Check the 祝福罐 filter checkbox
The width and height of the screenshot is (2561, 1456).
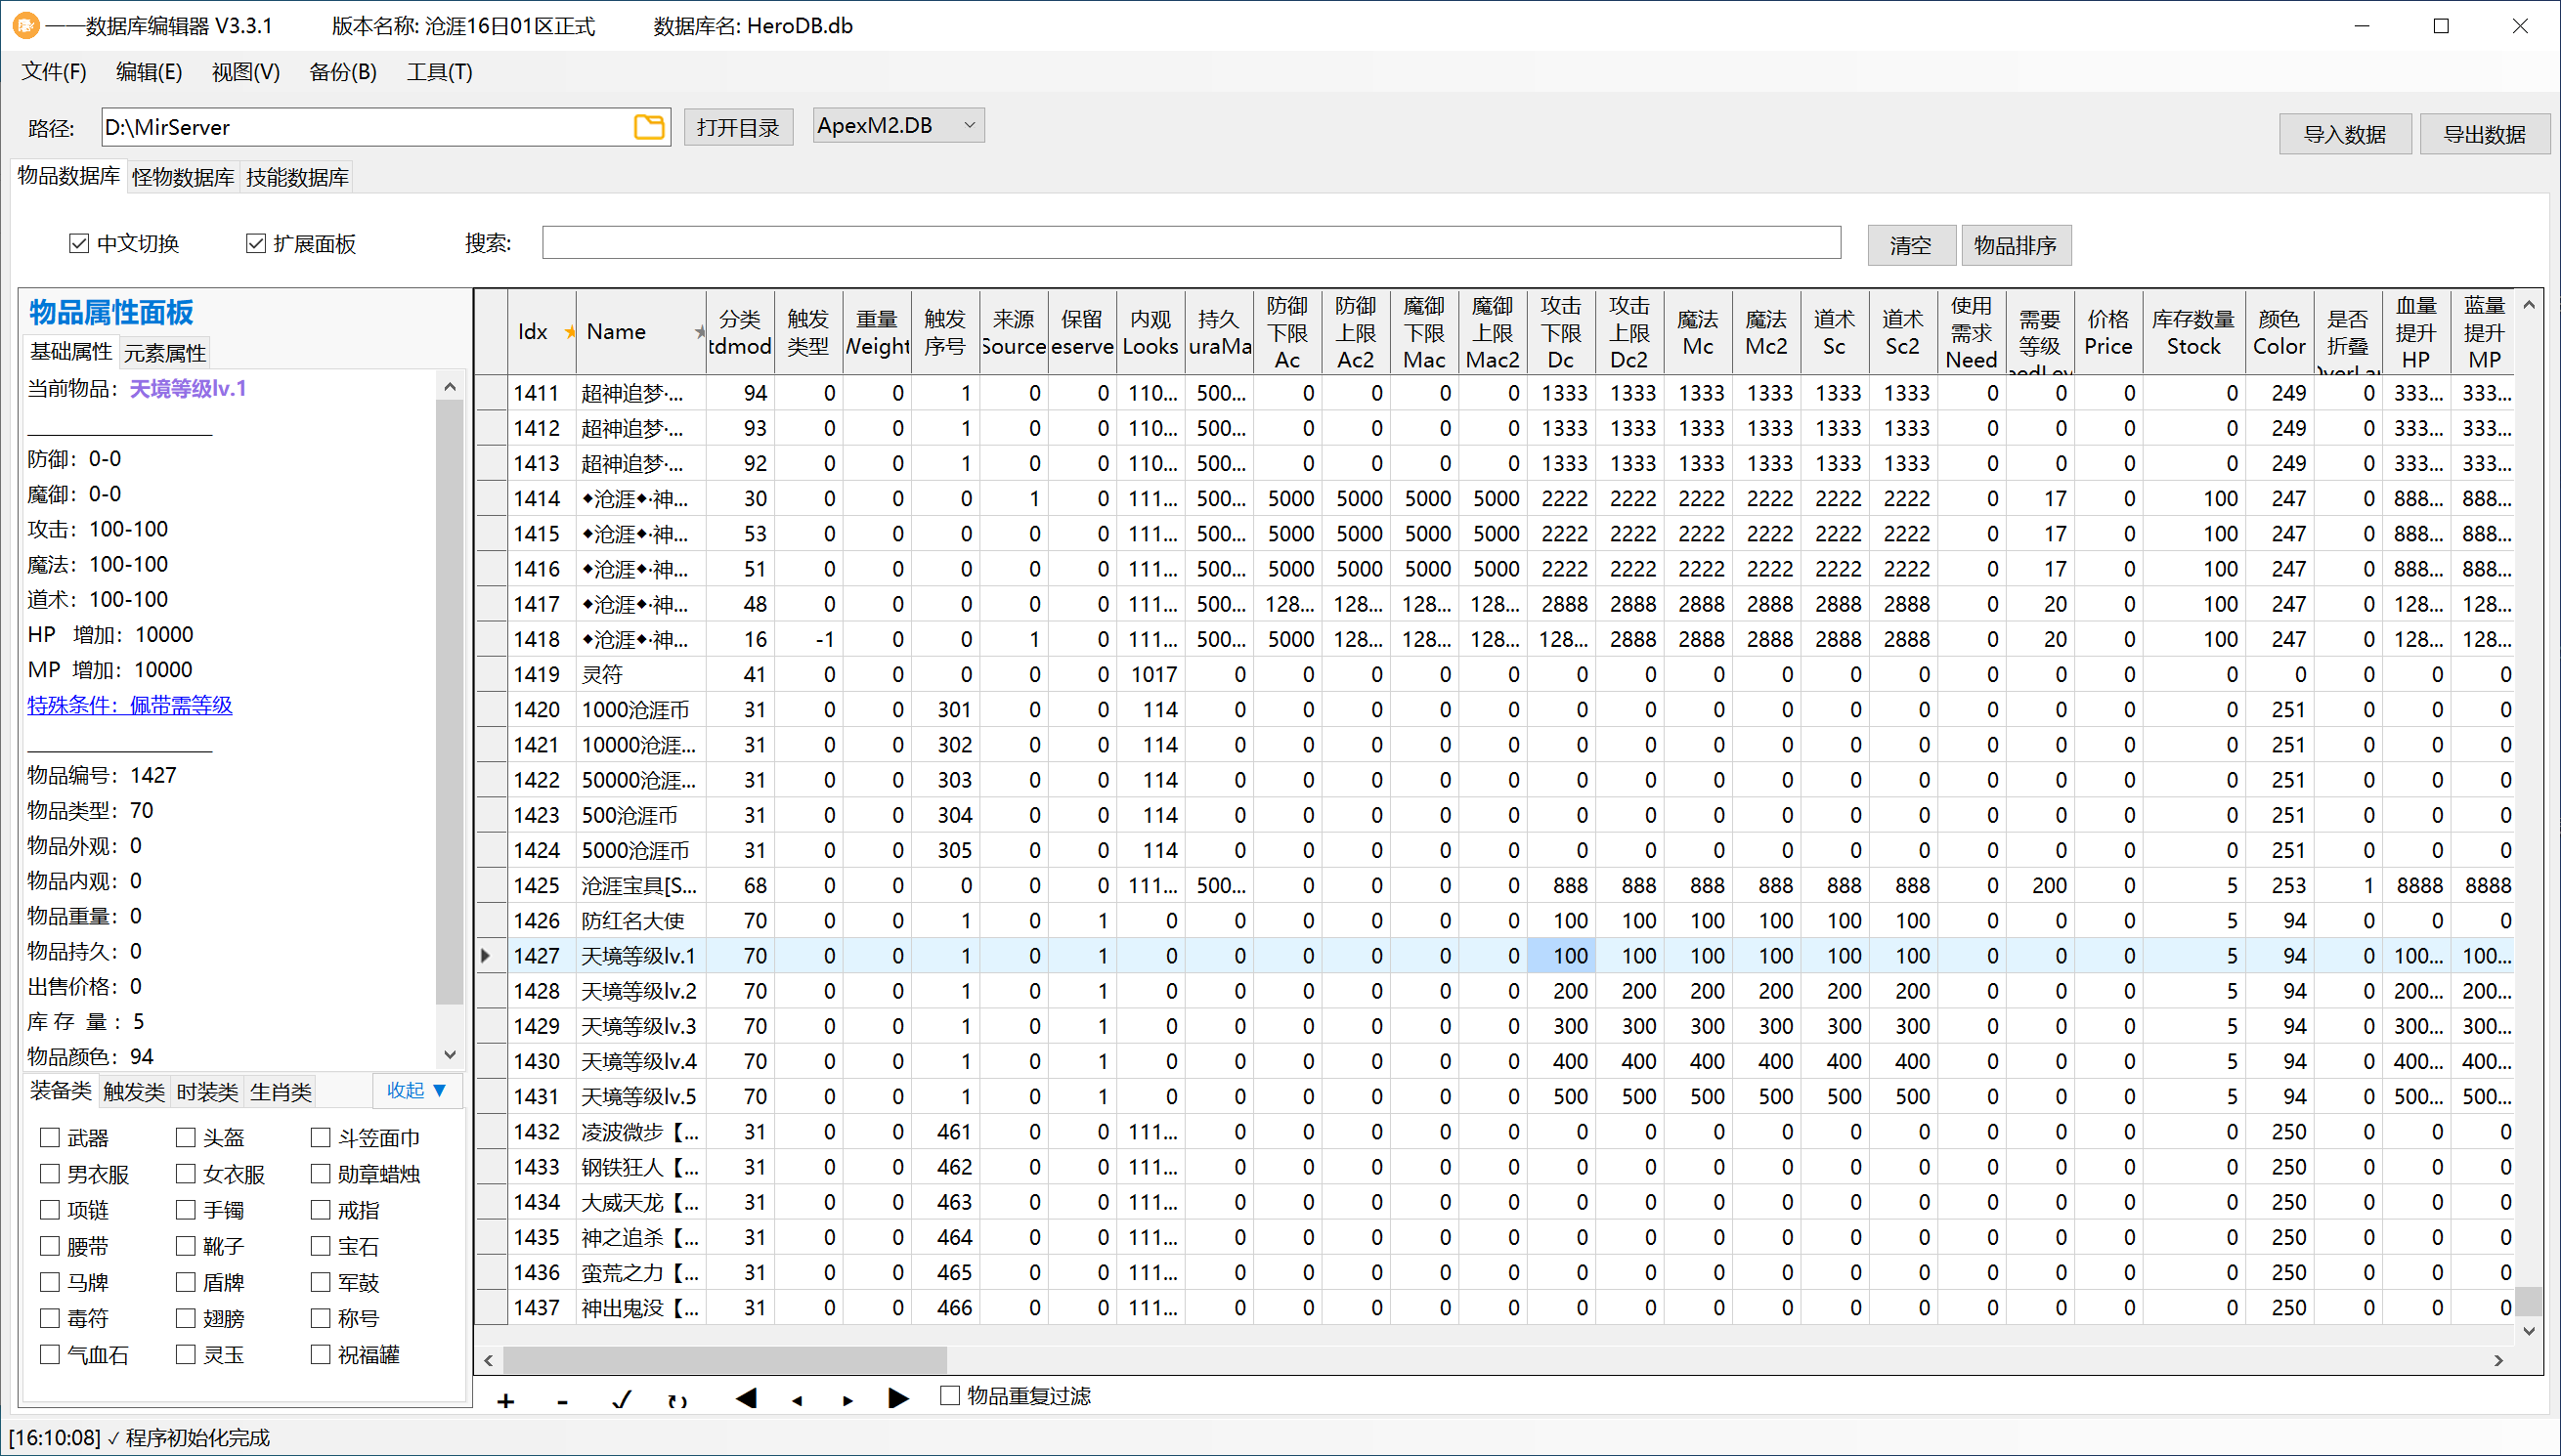coord(320,1354)
